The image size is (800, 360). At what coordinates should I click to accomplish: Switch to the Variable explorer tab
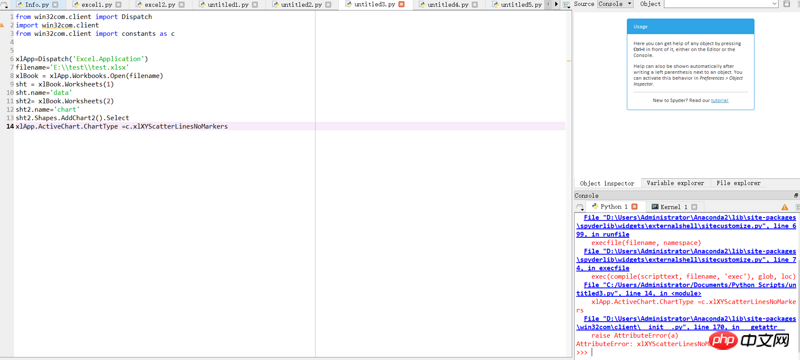pyautogui.click(x=675, y=183)
